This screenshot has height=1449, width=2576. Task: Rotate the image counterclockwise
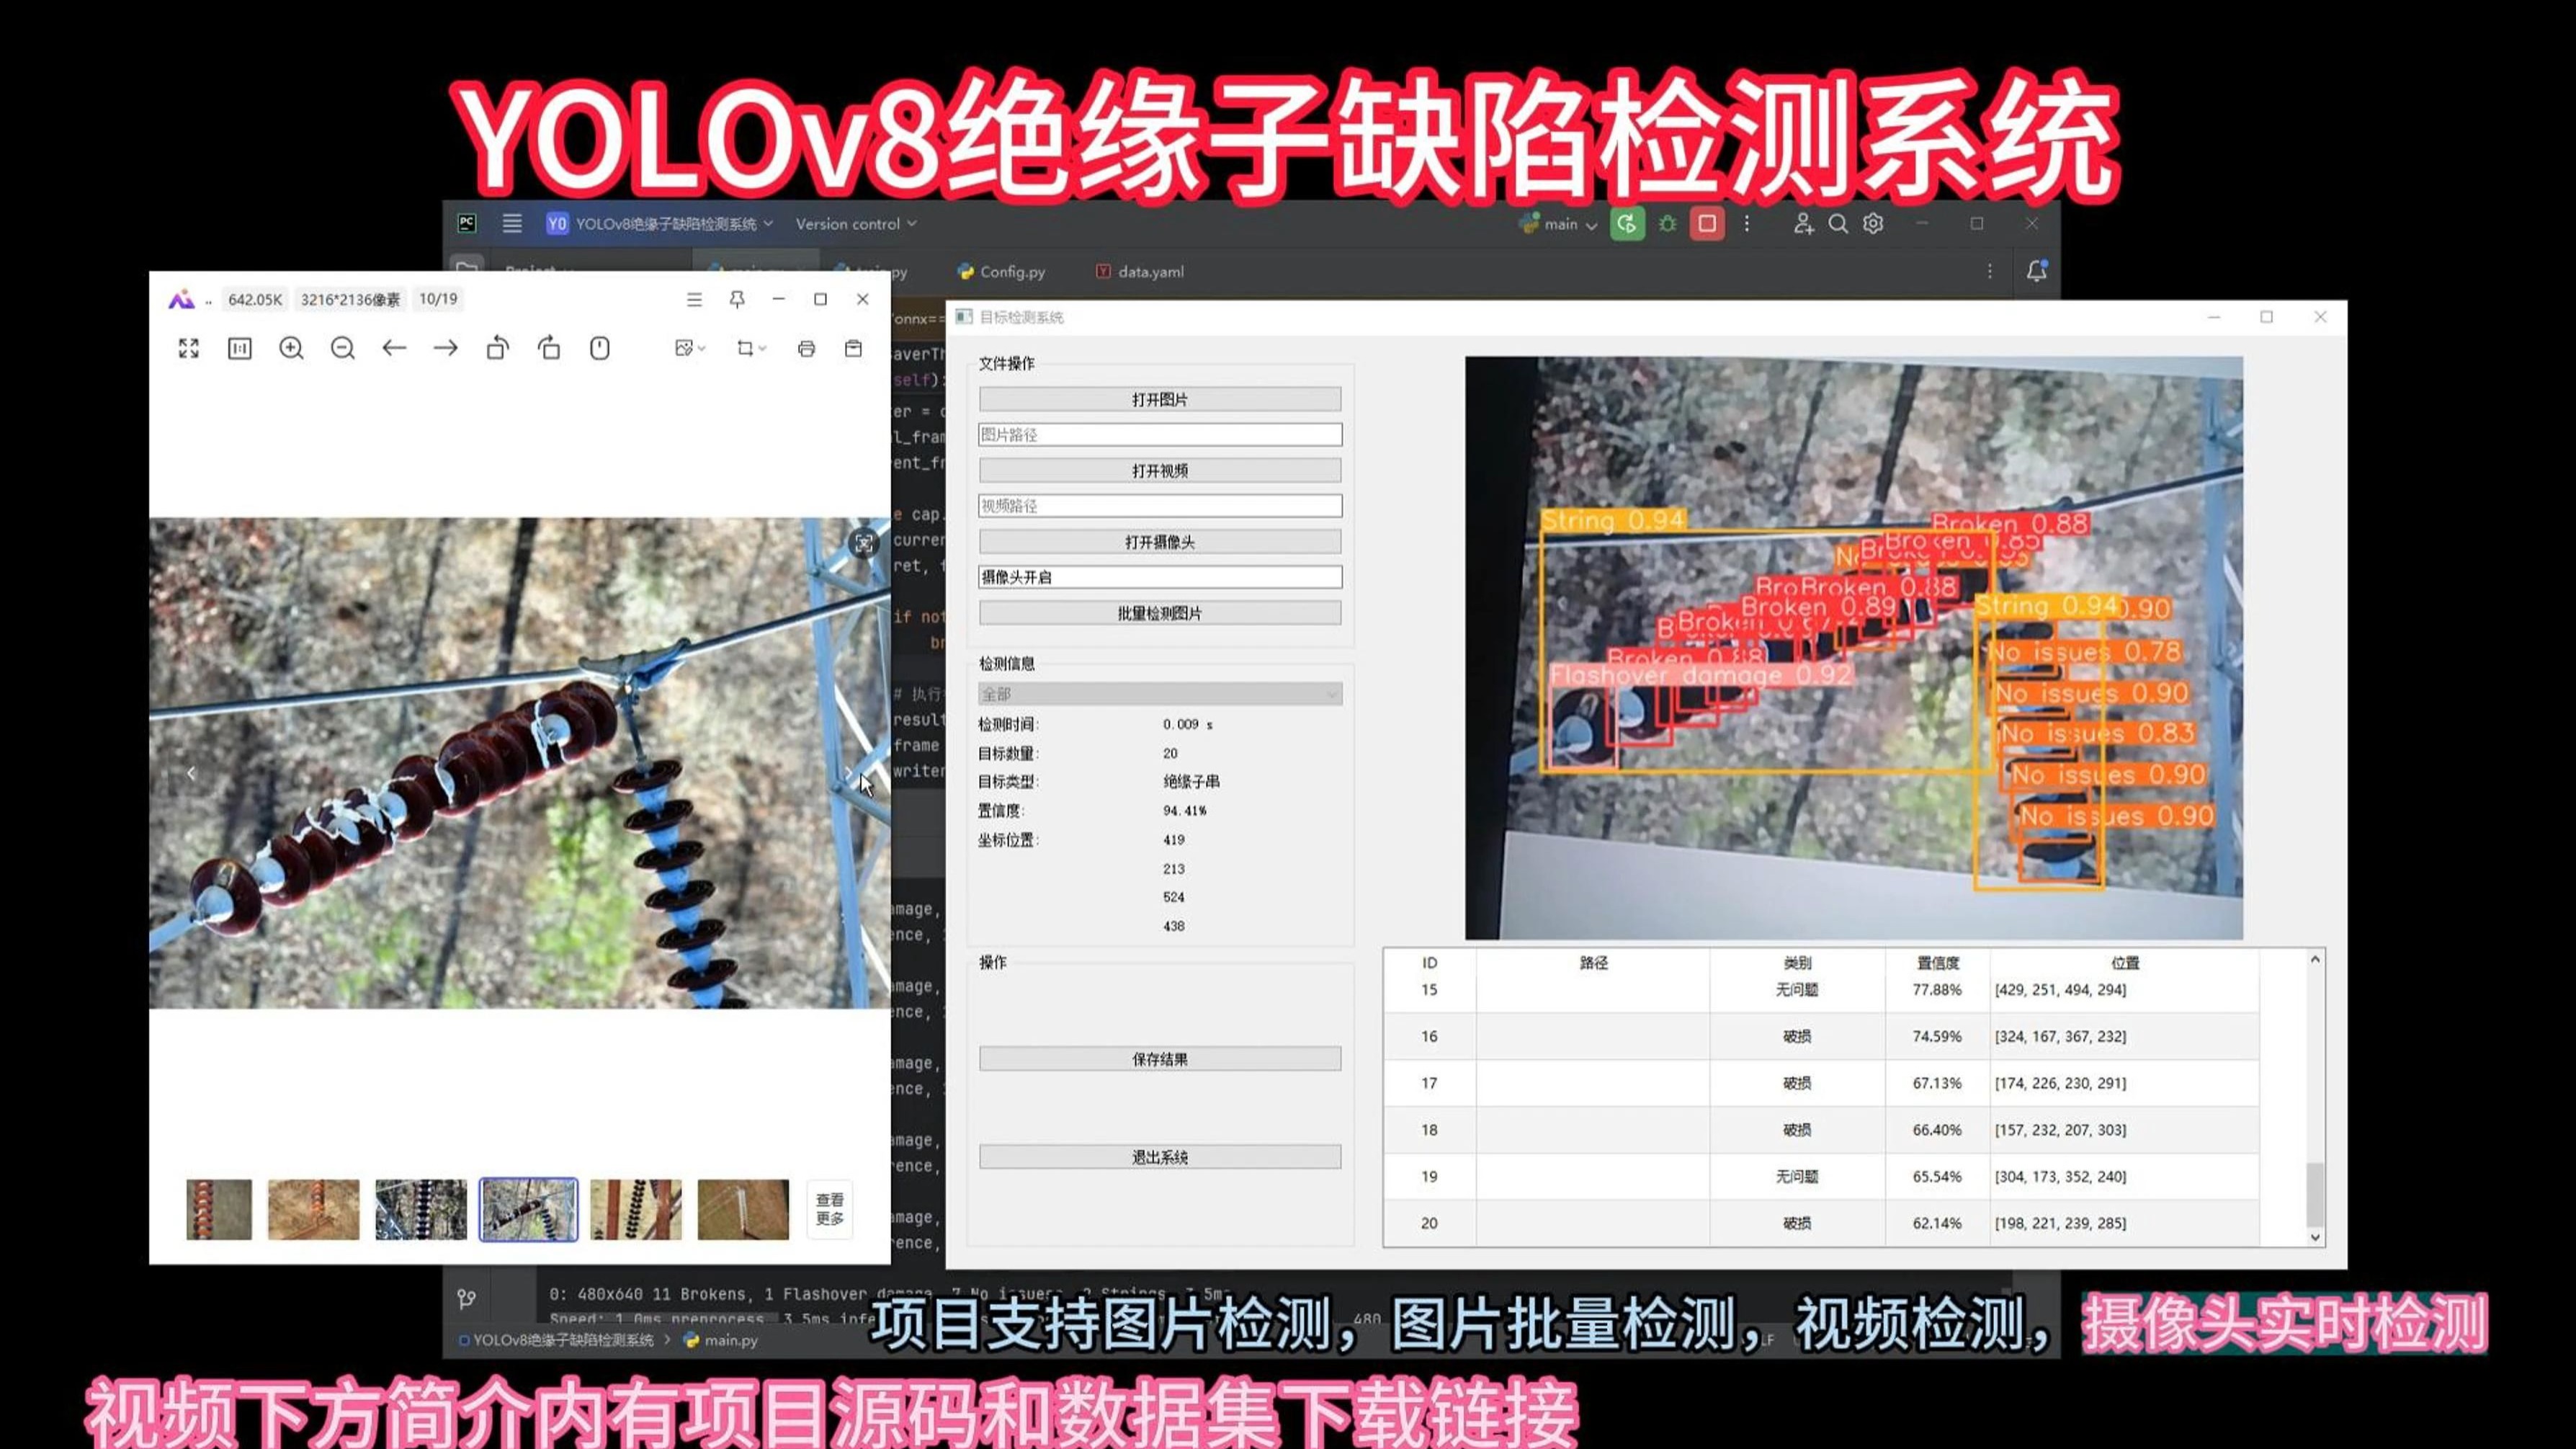point(498,348)
